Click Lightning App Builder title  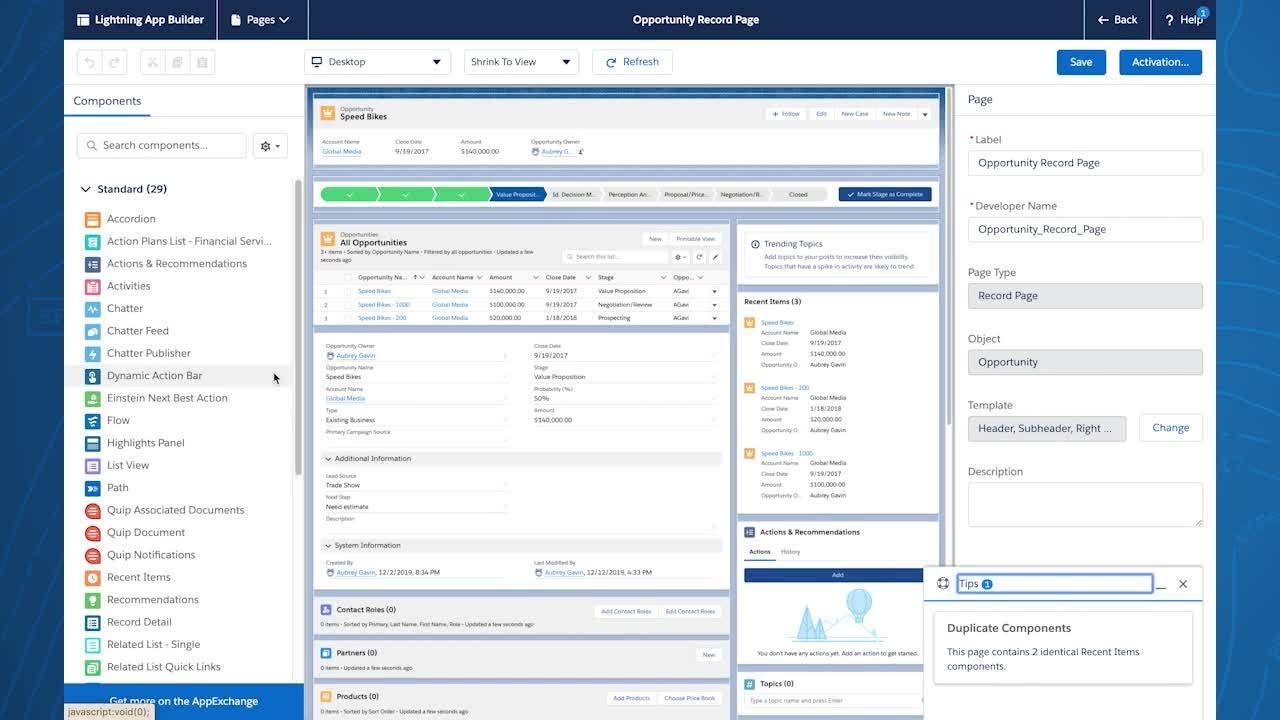(140, 20)
